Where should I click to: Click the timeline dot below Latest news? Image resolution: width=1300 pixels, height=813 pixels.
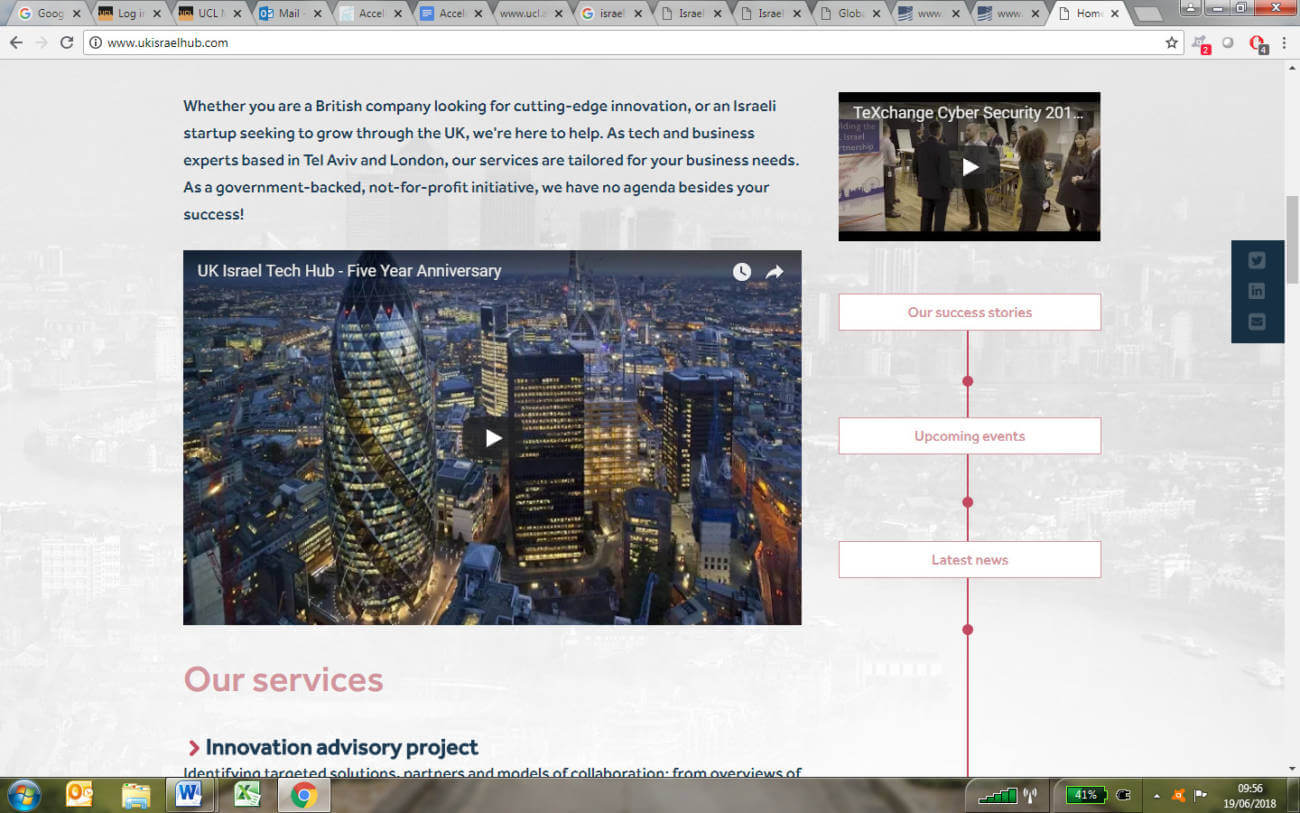coord(967,629)
